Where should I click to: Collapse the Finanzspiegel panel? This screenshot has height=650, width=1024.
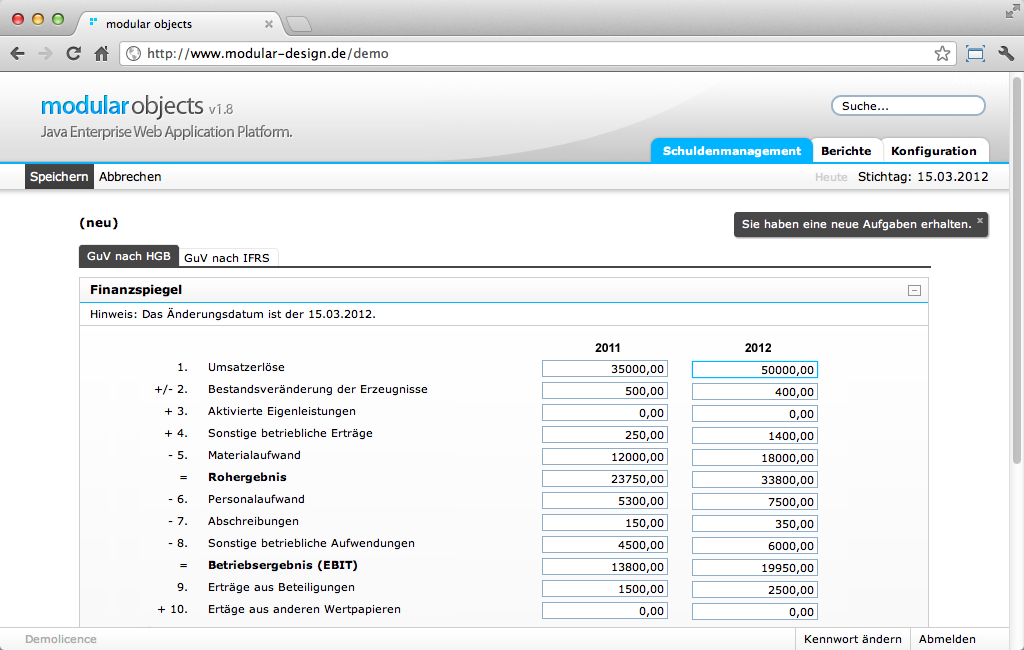[x=914, y=290]
